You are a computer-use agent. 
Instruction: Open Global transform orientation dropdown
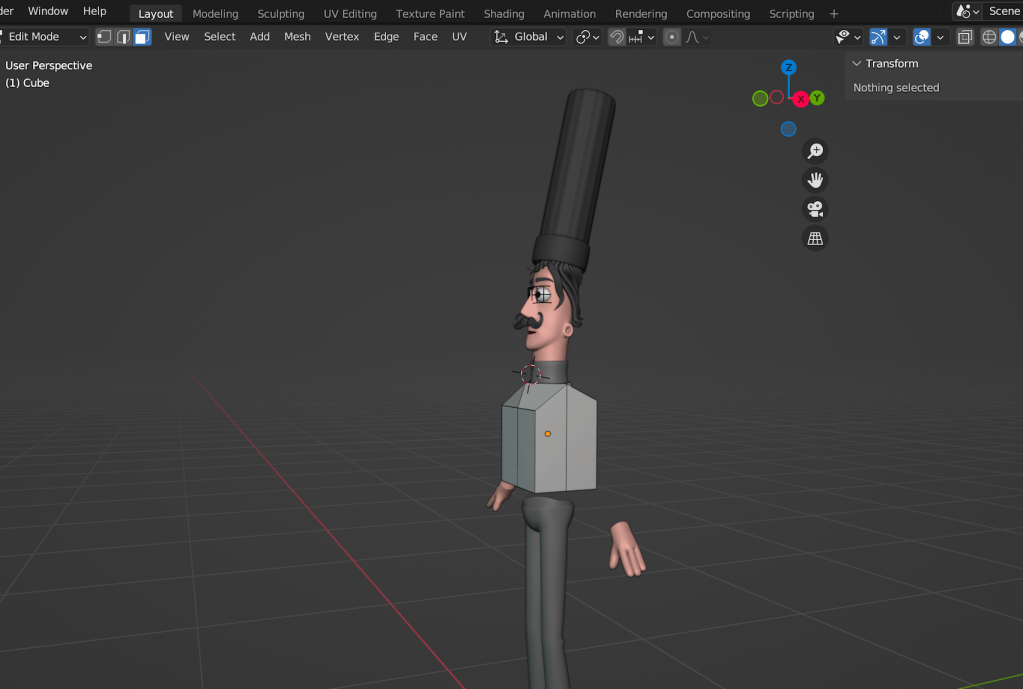530,37
